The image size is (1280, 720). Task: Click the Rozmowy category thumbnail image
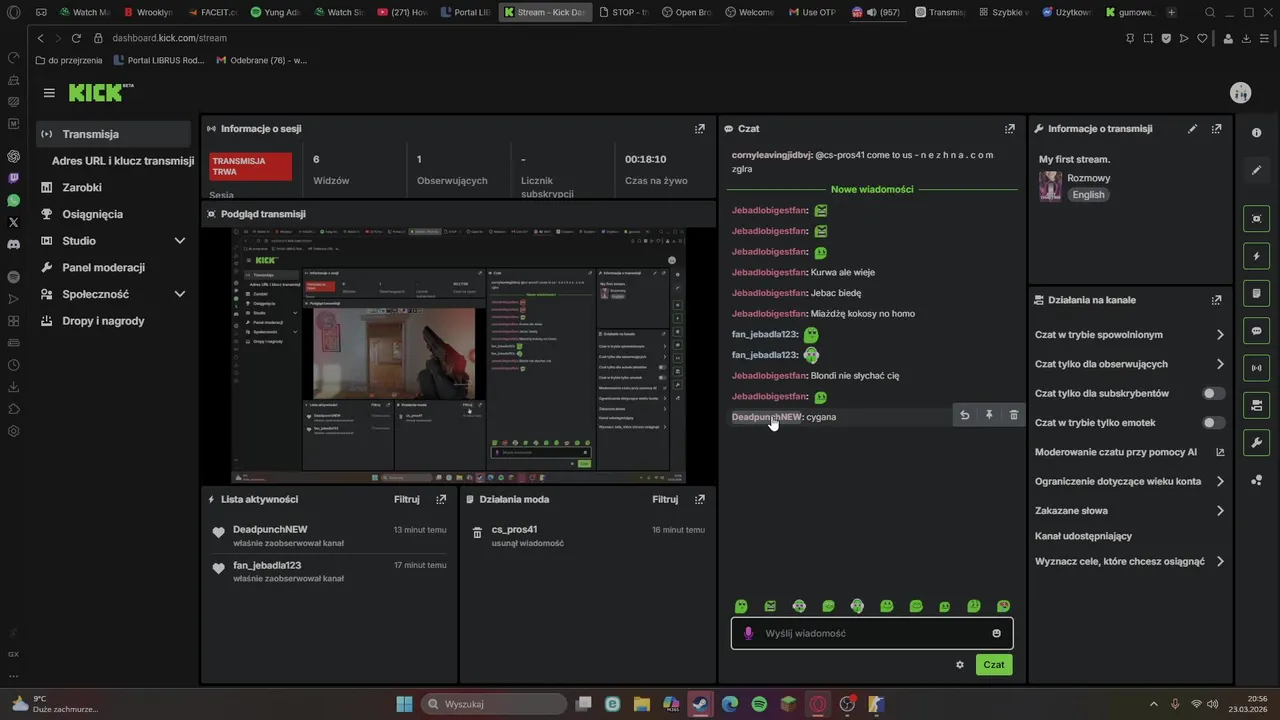(1050, 186)
